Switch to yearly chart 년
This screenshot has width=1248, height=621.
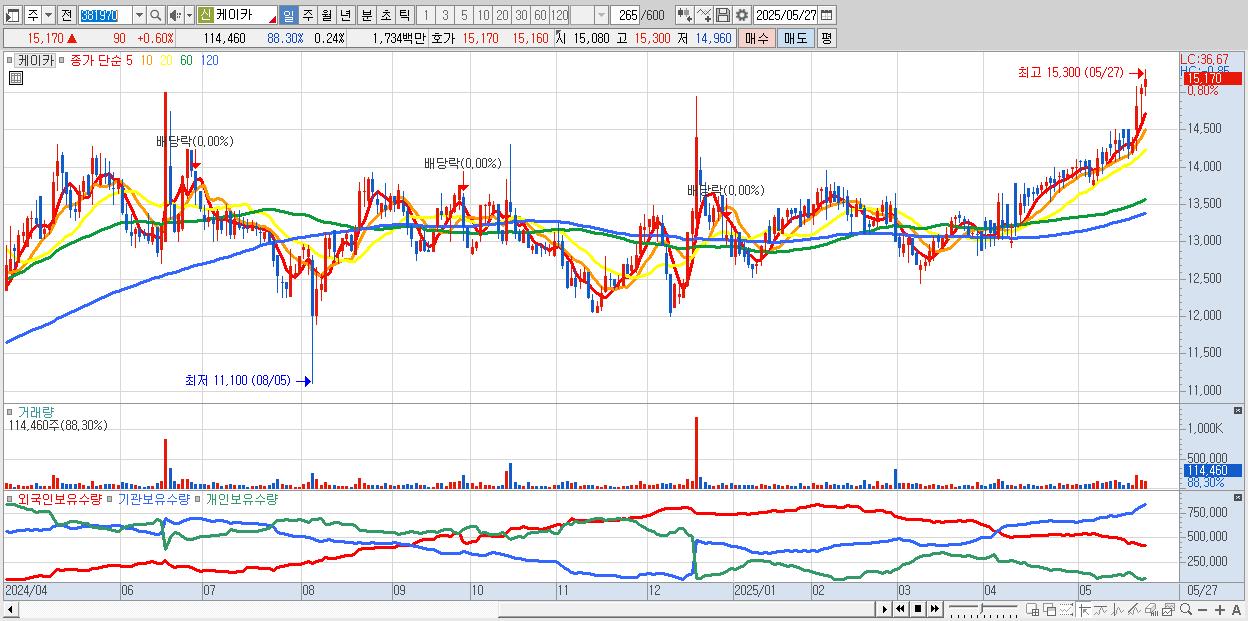point(345,15)
